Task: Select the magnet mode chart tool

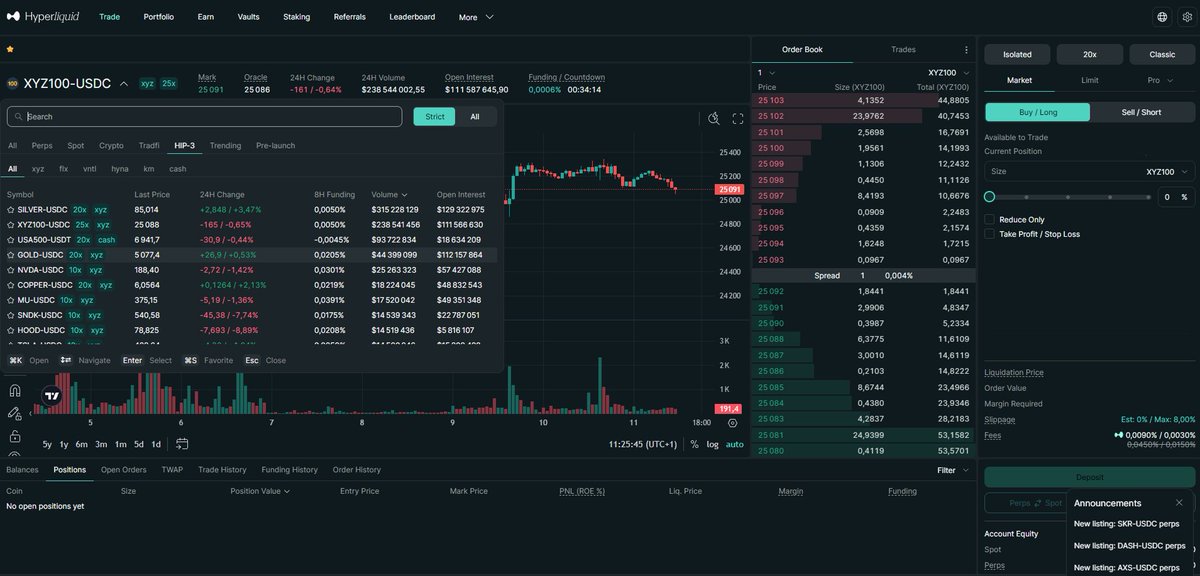Action: [x=14, y=391]
